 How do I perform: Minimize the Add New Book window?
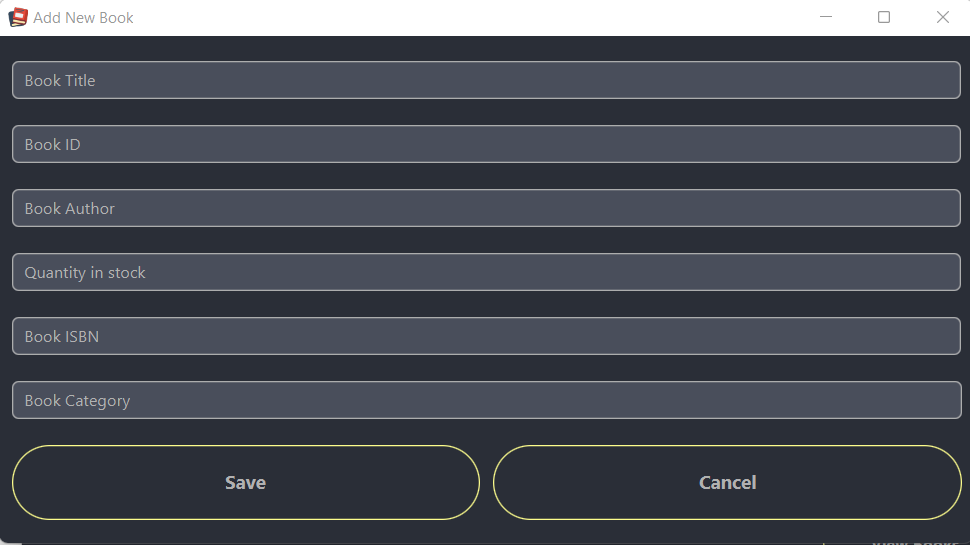coord(826,17)
